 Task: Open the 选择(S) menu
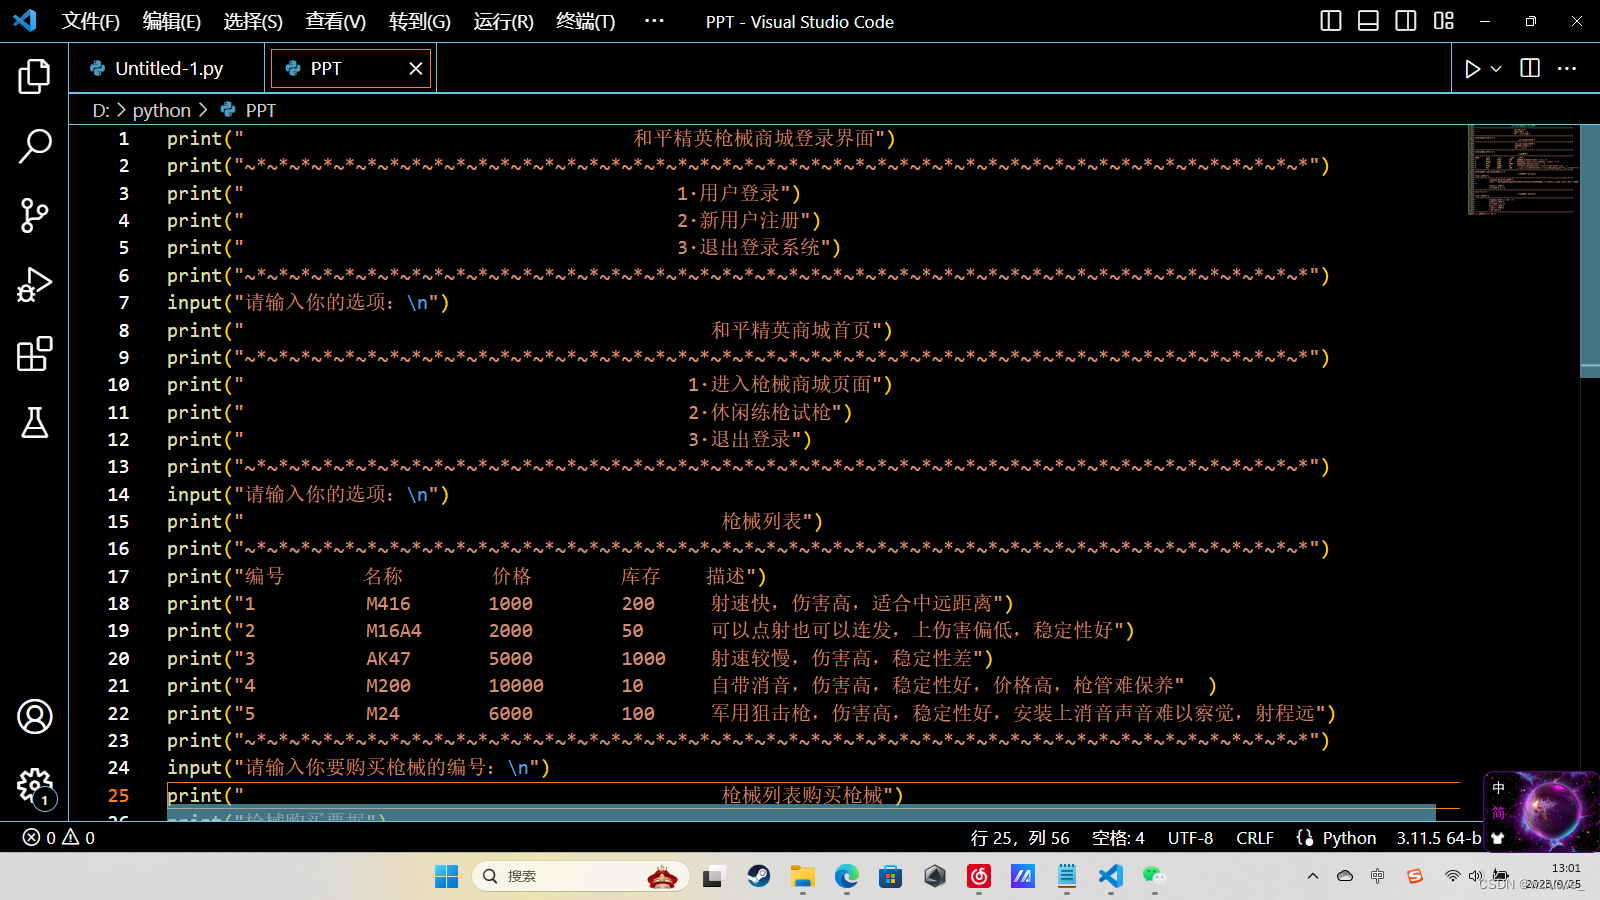coord(253,21)
